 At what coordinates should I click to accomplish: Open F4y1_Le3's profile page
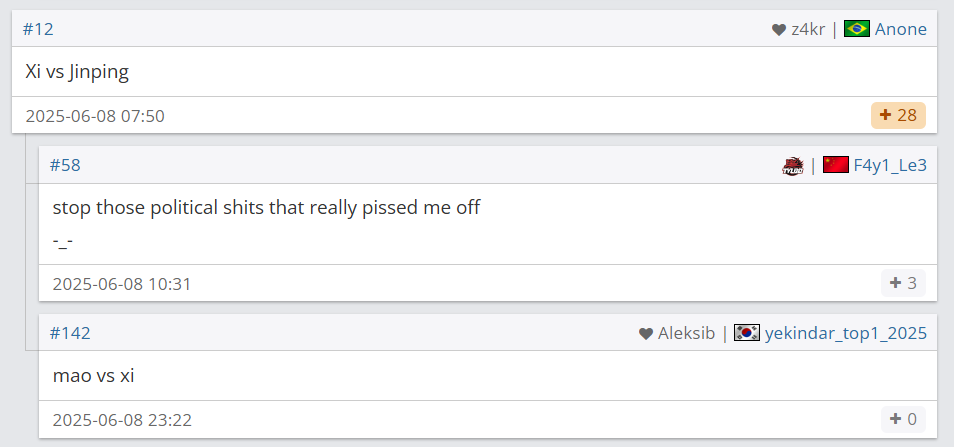pos(889,165)
